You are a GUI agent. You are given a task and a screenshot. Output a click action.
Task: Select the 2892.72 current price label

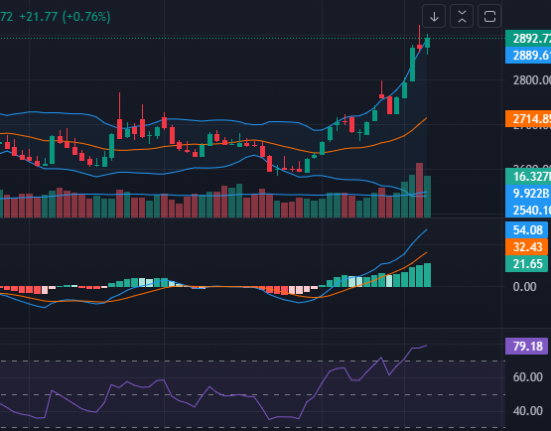pyautogui.click(x=528, y=39)
